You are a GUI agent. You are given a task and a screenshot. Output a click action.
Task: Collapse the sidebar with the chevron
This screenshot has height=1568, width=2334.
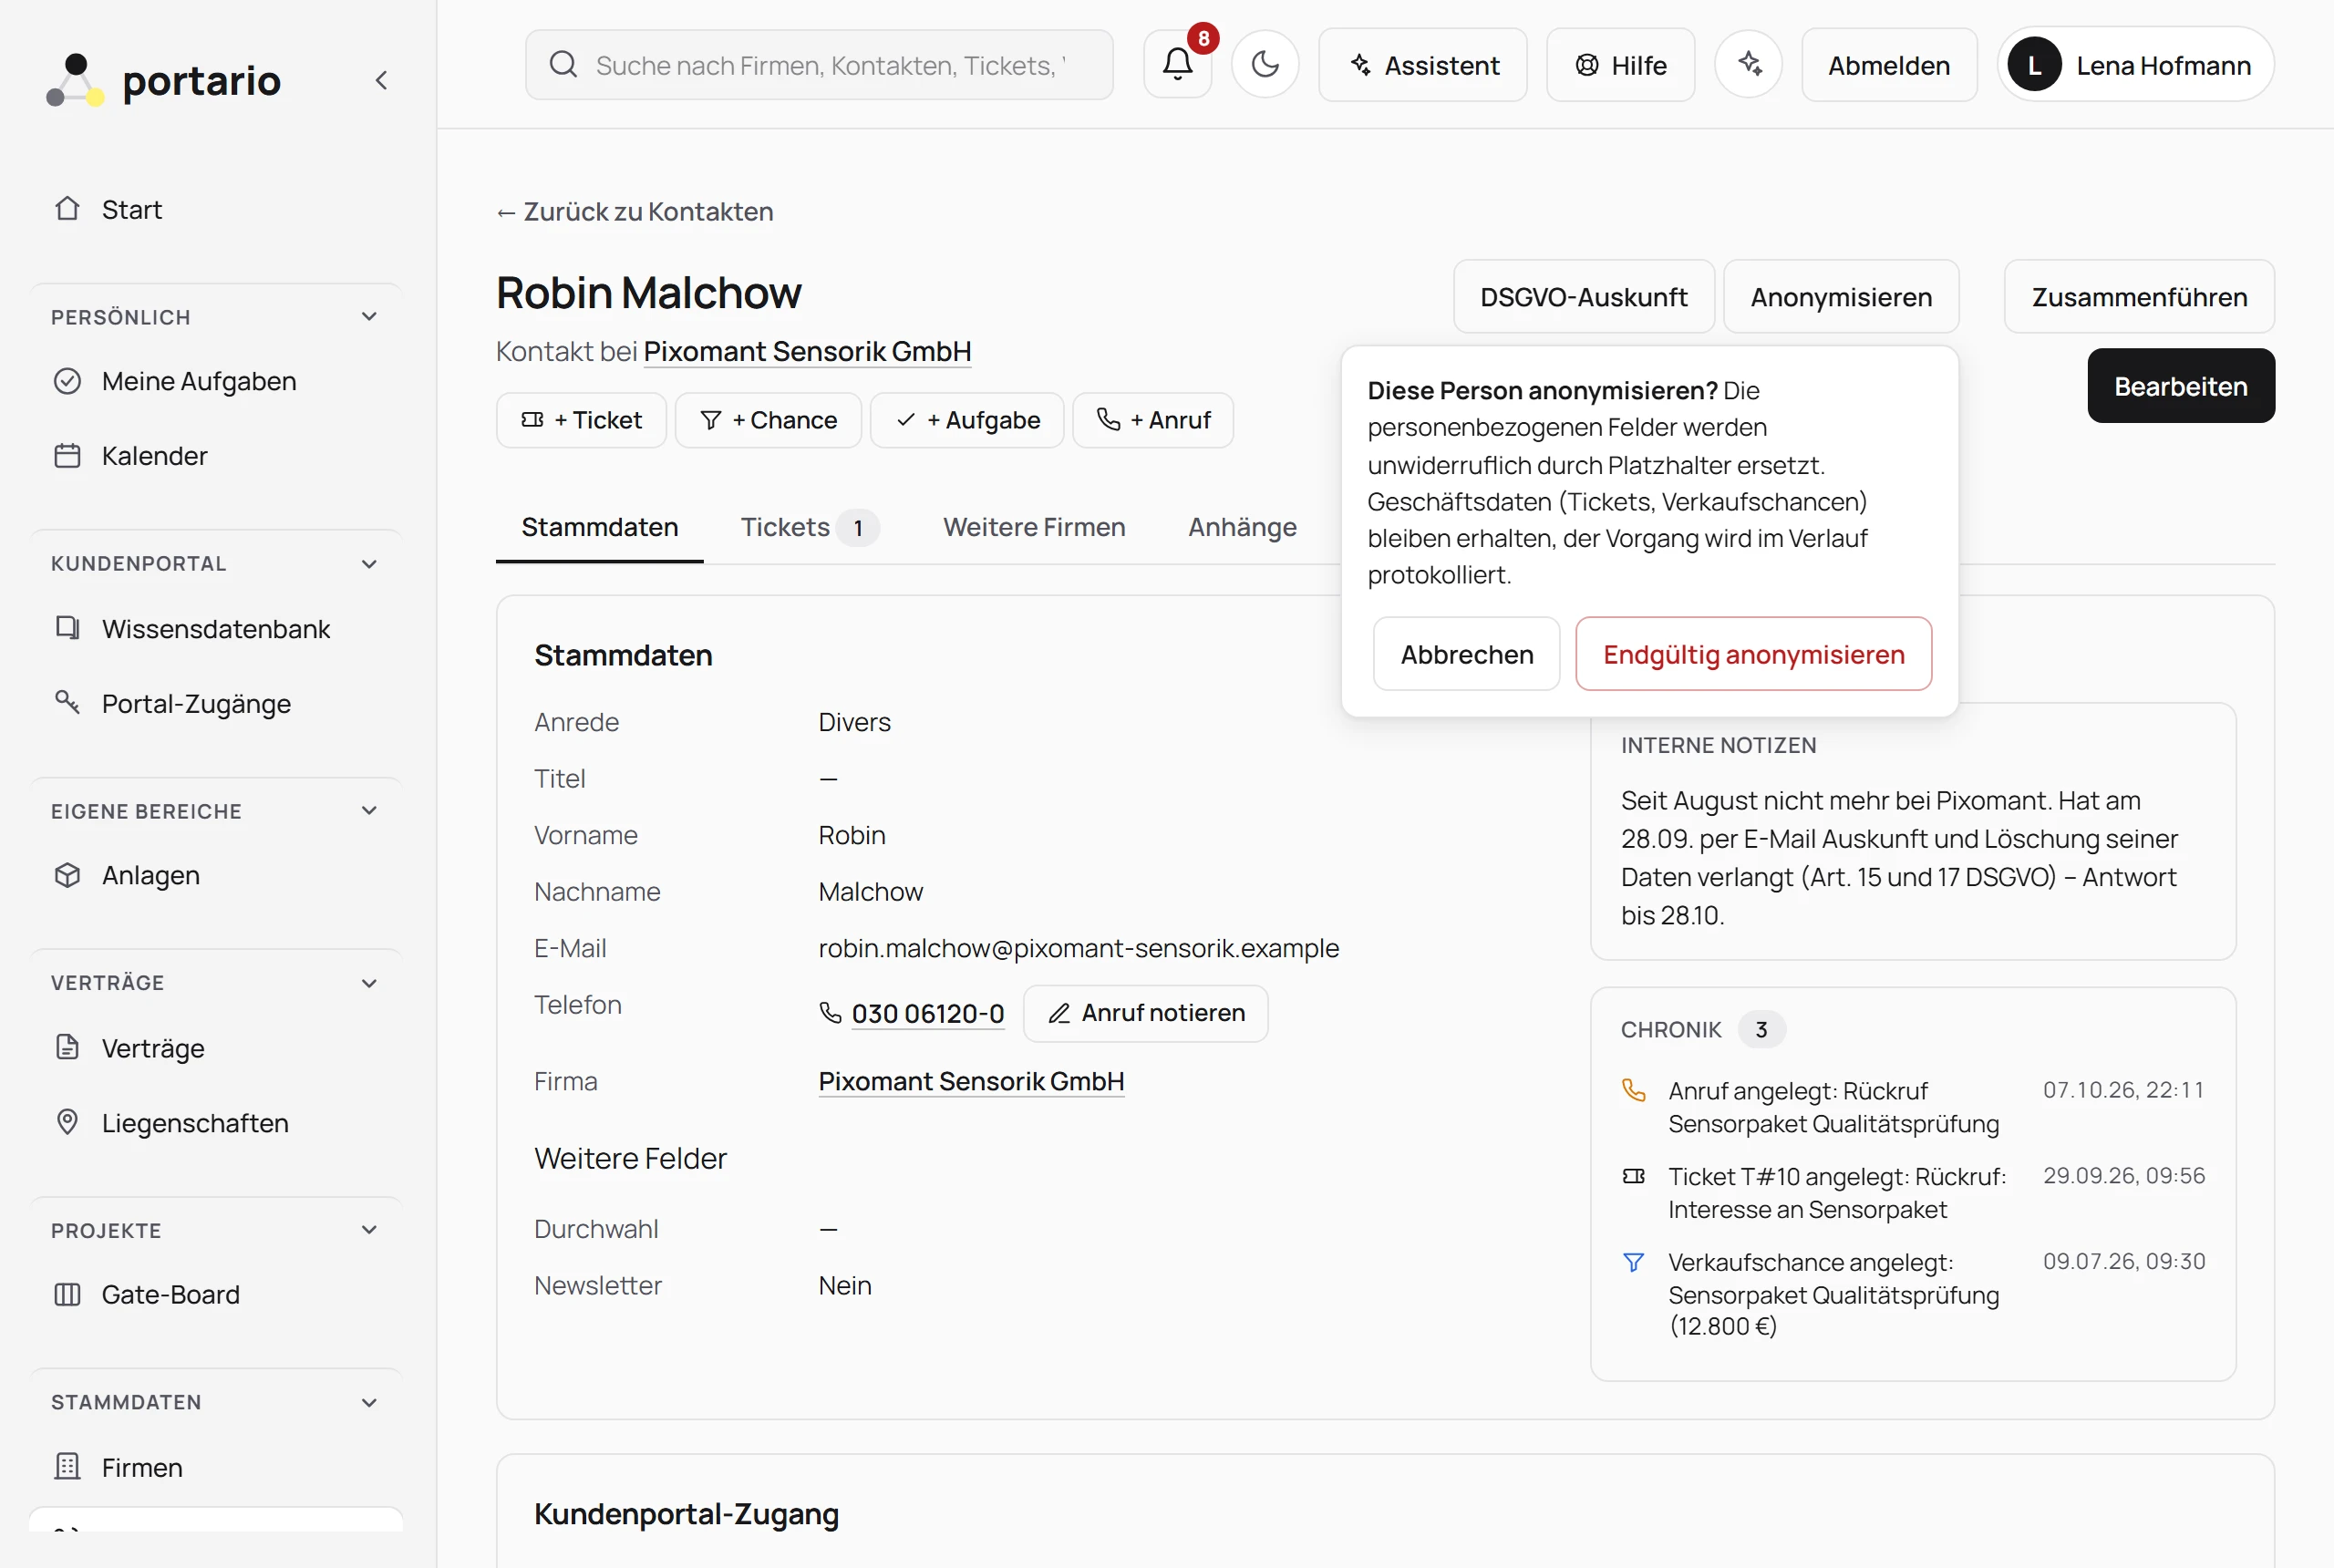coord(381,80)
